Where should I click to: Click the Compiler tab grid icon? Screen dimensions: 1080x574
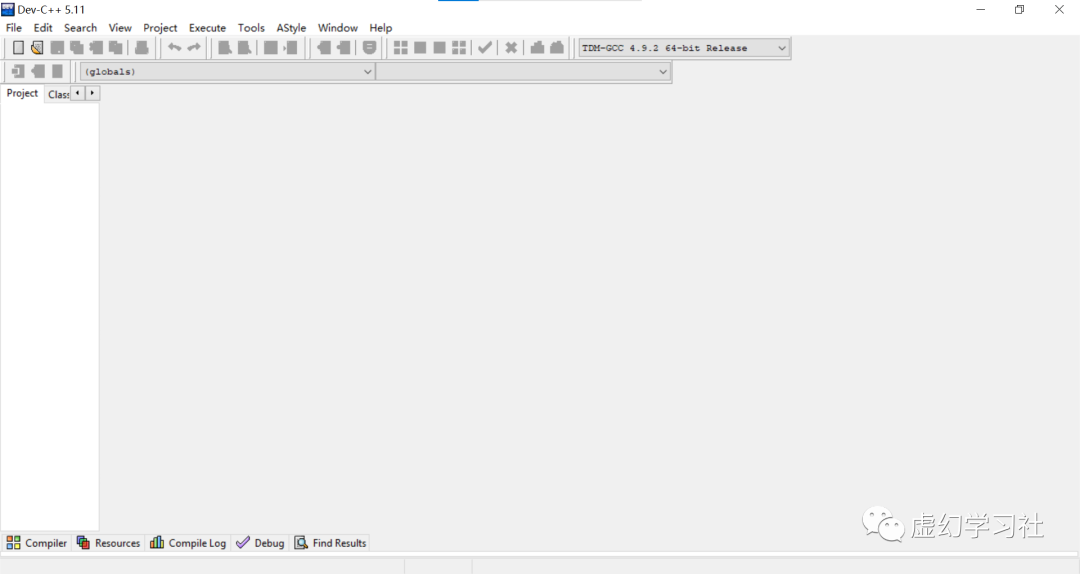click(13, 543)
